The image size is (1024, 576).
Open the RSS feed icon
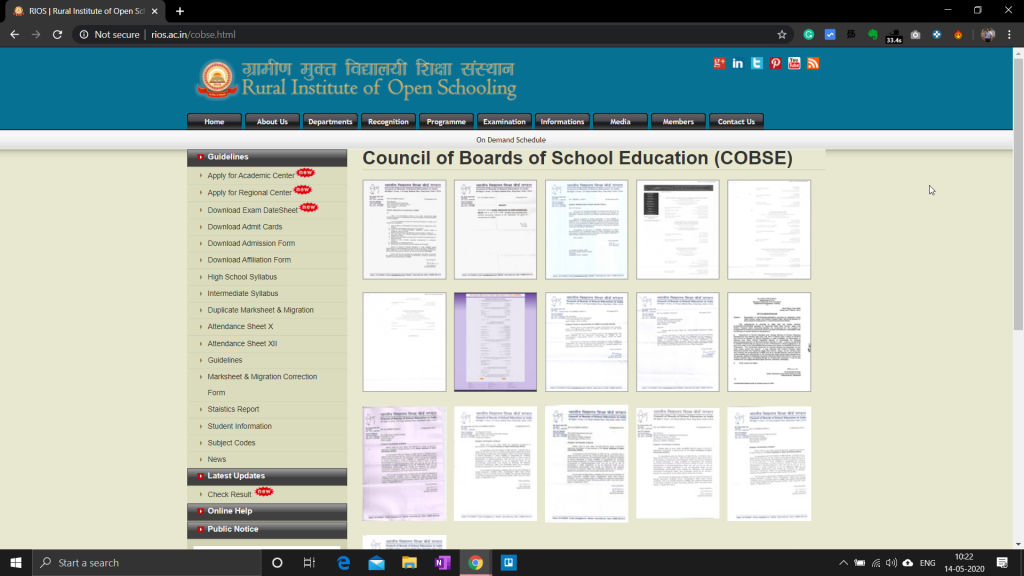click(813, 63)
